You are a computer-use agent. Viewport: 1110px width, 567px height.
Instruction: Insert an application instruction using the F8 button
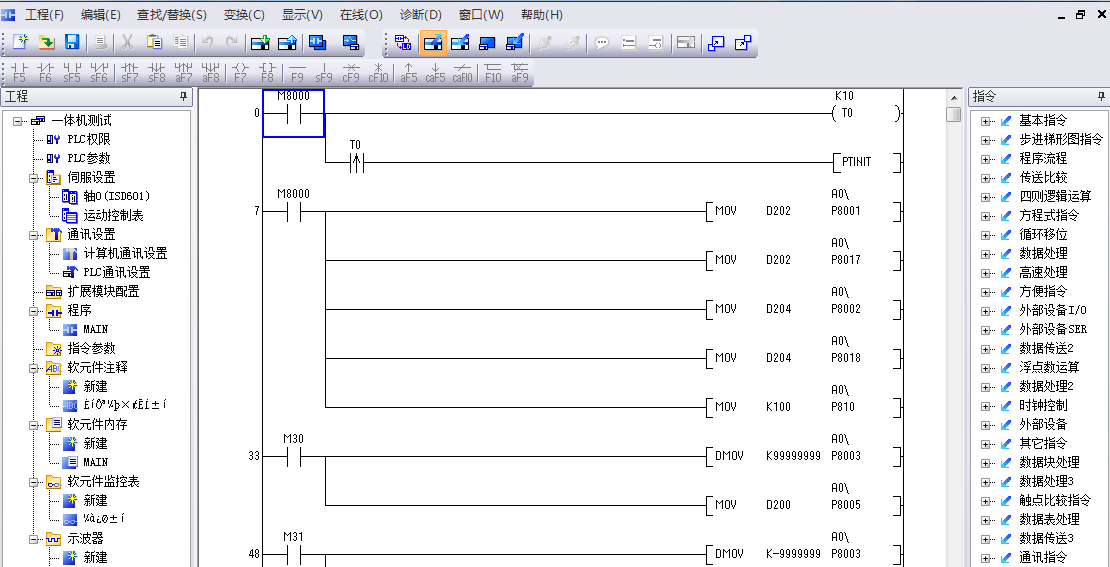point(267,72)
